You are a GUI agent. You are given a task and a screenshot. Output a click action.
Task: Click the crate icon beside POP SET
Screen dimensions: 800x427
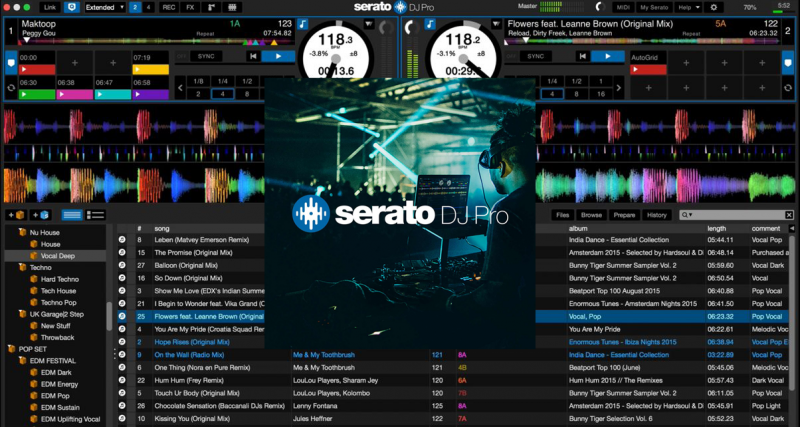click(11, 349)
